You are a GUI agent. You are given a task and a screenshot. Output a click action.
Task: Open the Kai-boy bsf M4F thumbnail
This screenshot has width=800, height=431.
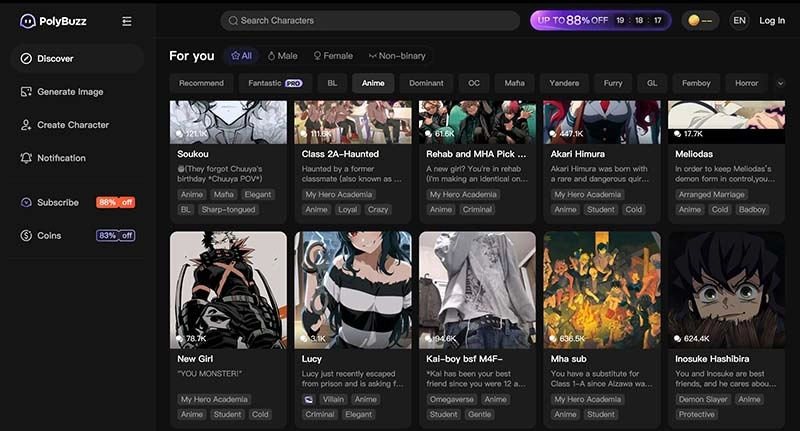(477, 290)
